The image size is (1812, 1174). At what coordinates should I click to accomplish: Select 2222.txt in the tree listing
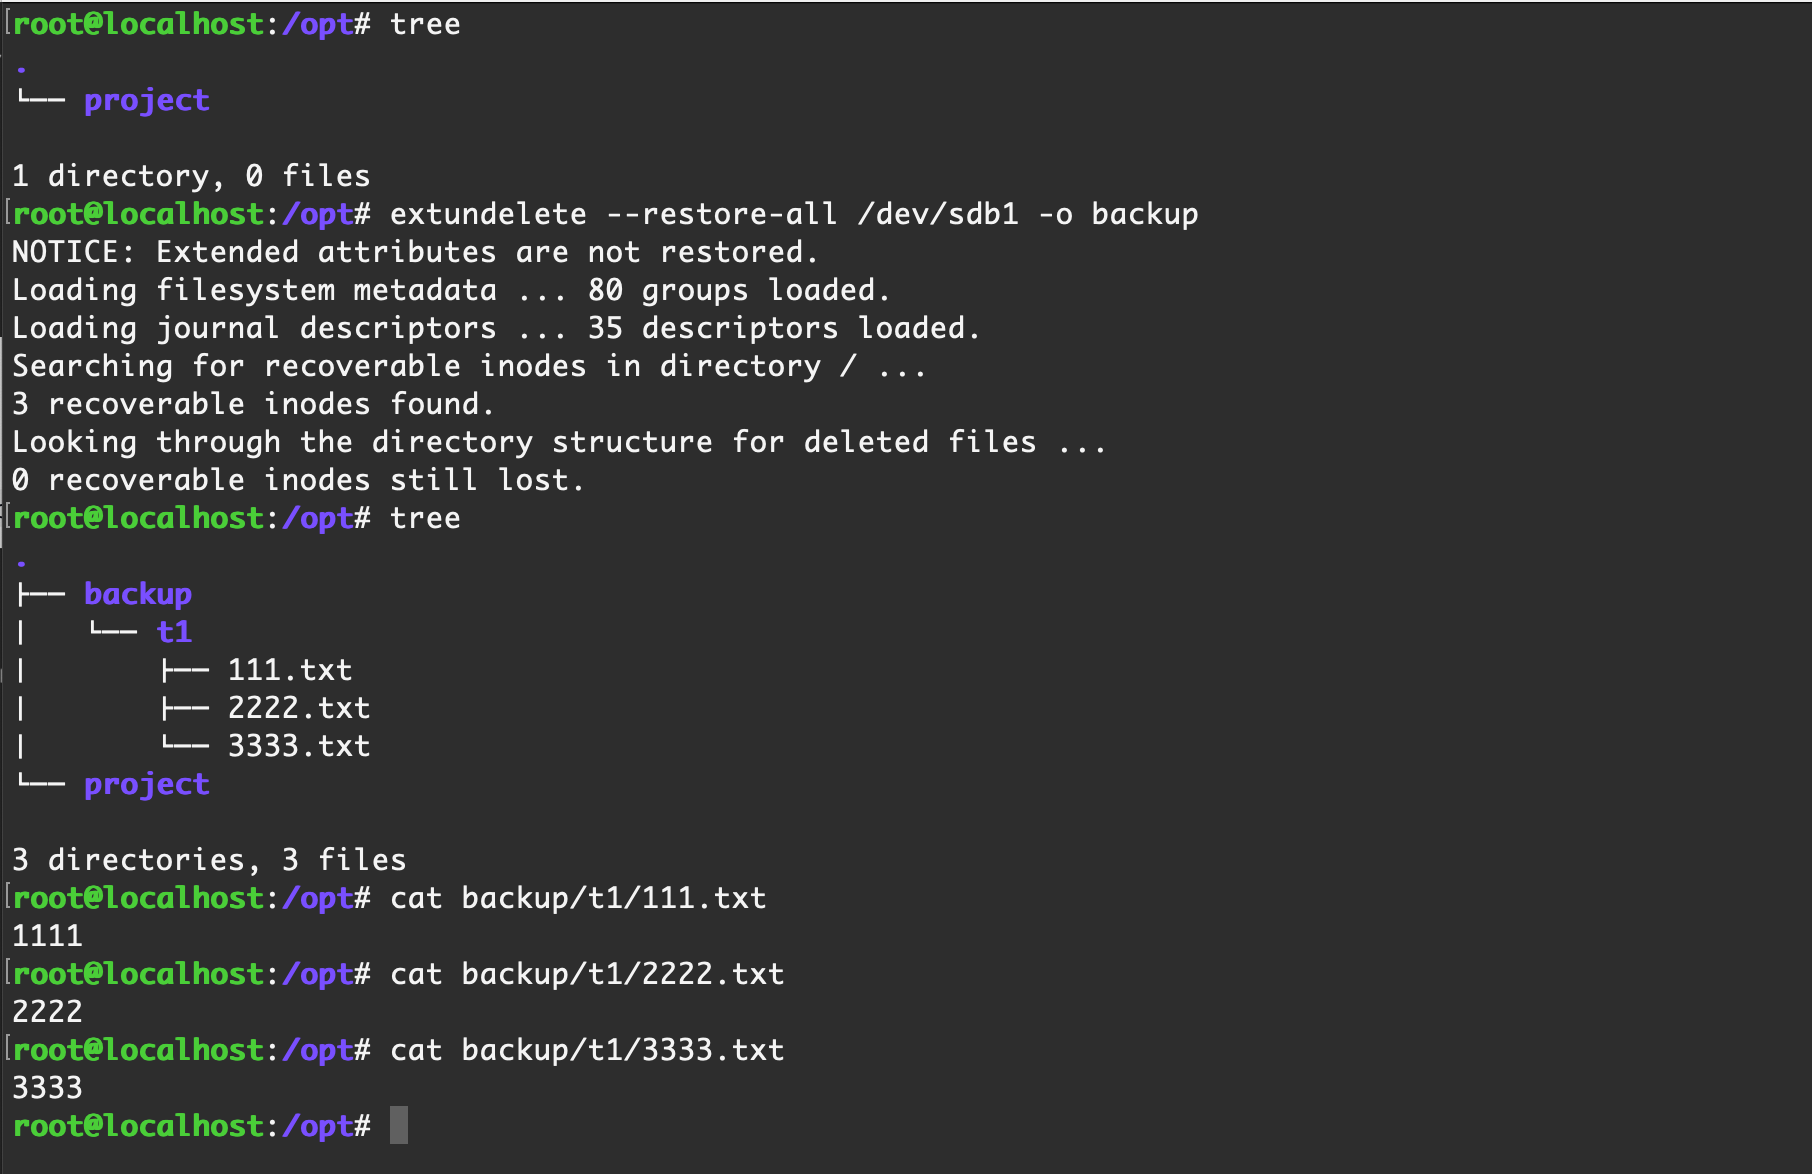tap(299, 708)
